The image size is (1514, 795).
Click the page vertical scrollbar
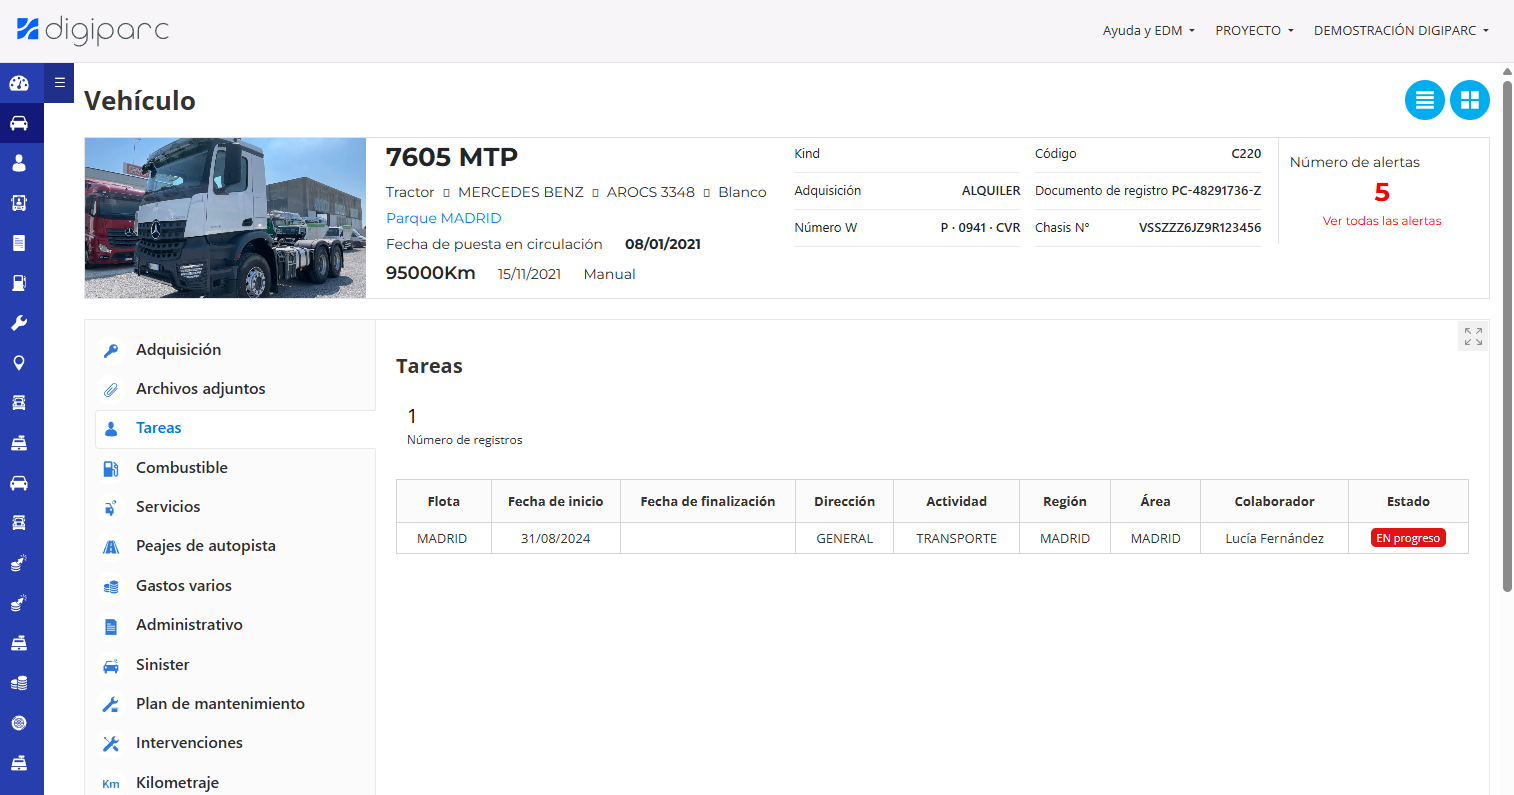[x=1507, y=330]
